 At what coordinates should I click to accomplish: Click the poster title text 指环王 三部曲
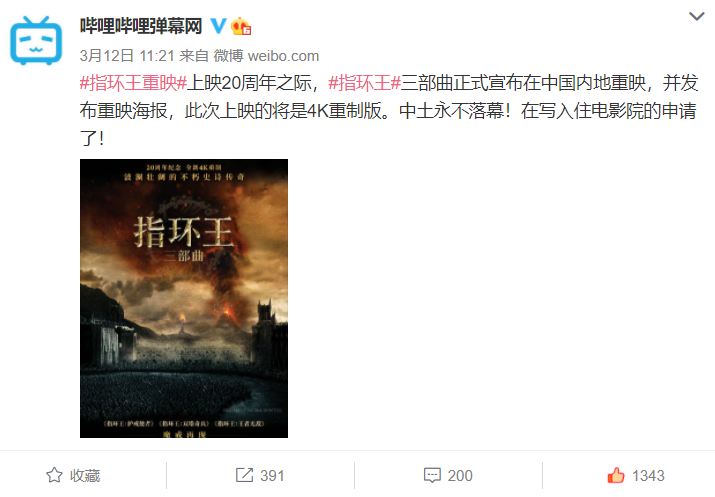(x=183, y=238)
